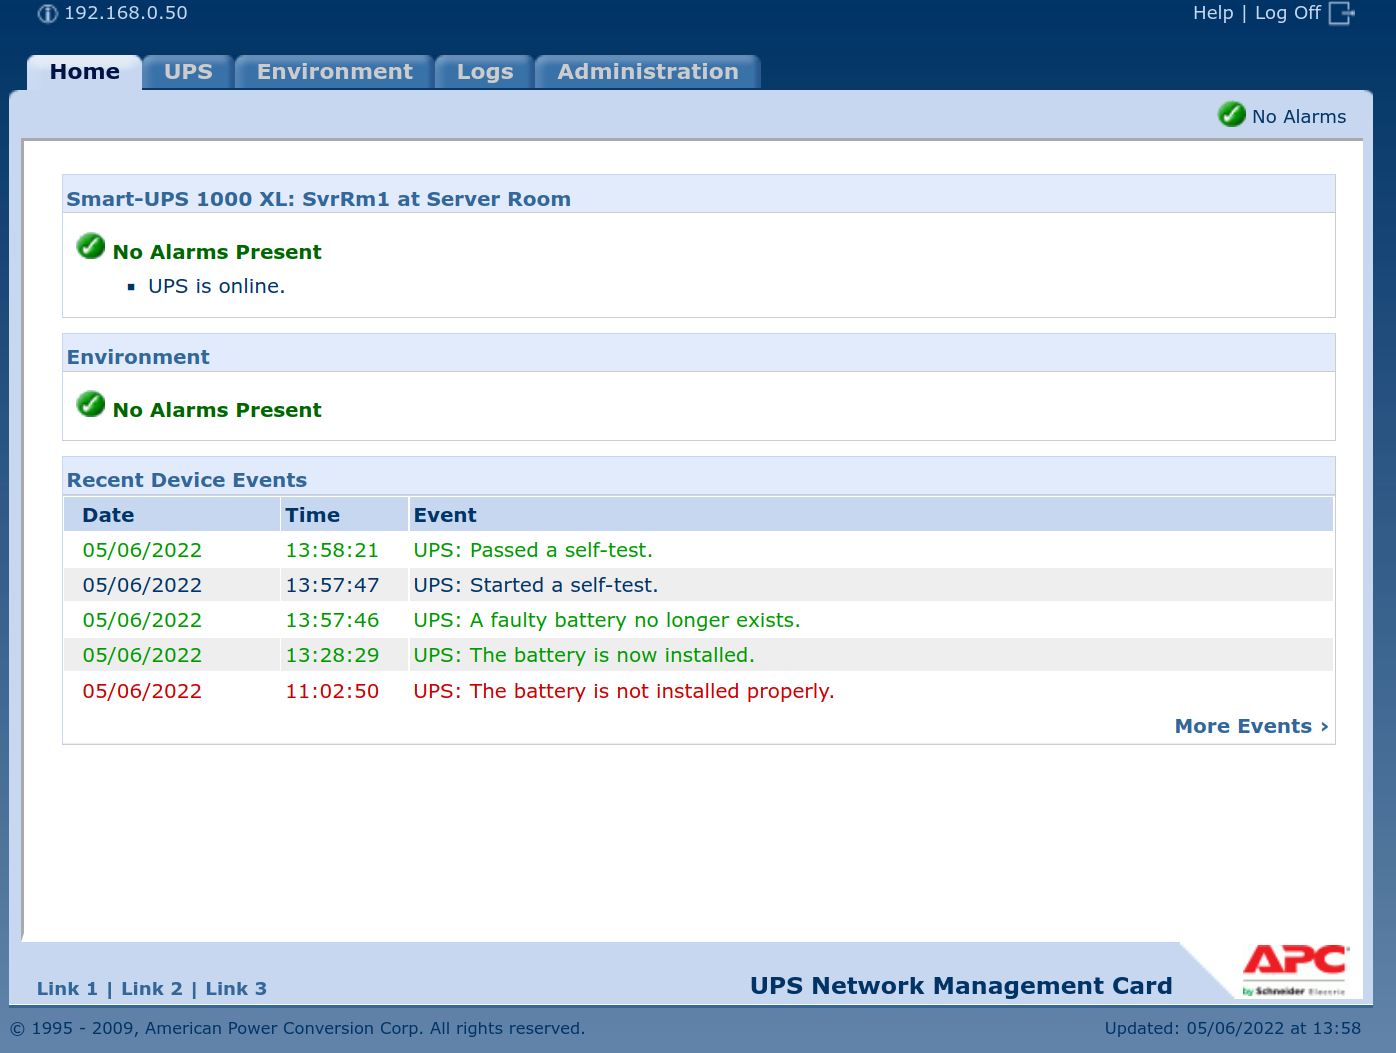This screenshot has height=1053, width=1396.
Task: Click the Recent Device Events heading
Action: [187, 480]
